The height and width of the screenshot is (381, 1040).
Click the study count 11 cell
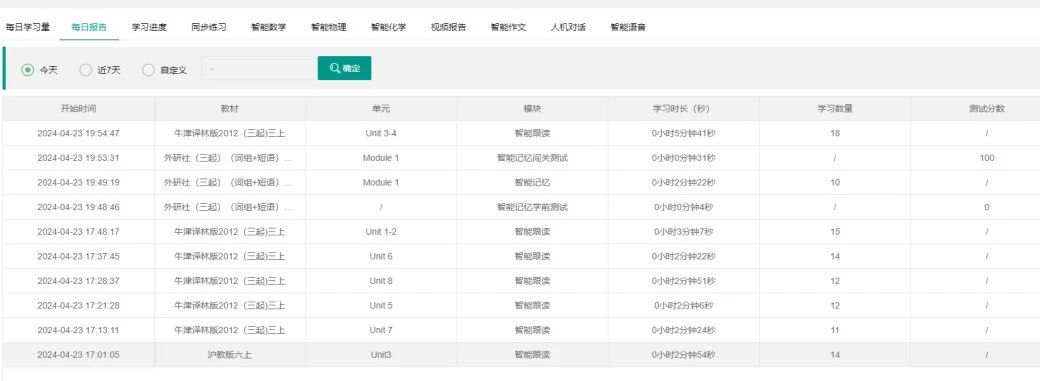(x=834, y=330)
